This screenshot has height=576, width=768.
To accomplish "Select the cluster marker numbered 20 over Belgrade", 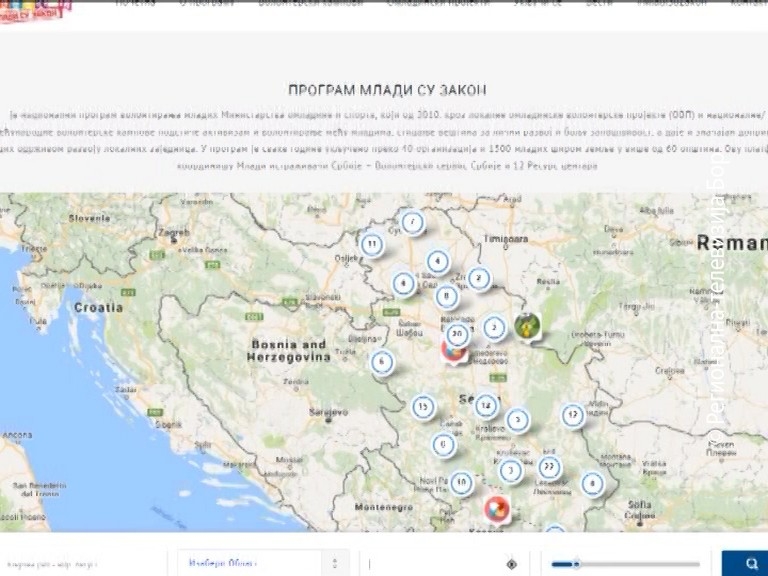I will [457, 335].
